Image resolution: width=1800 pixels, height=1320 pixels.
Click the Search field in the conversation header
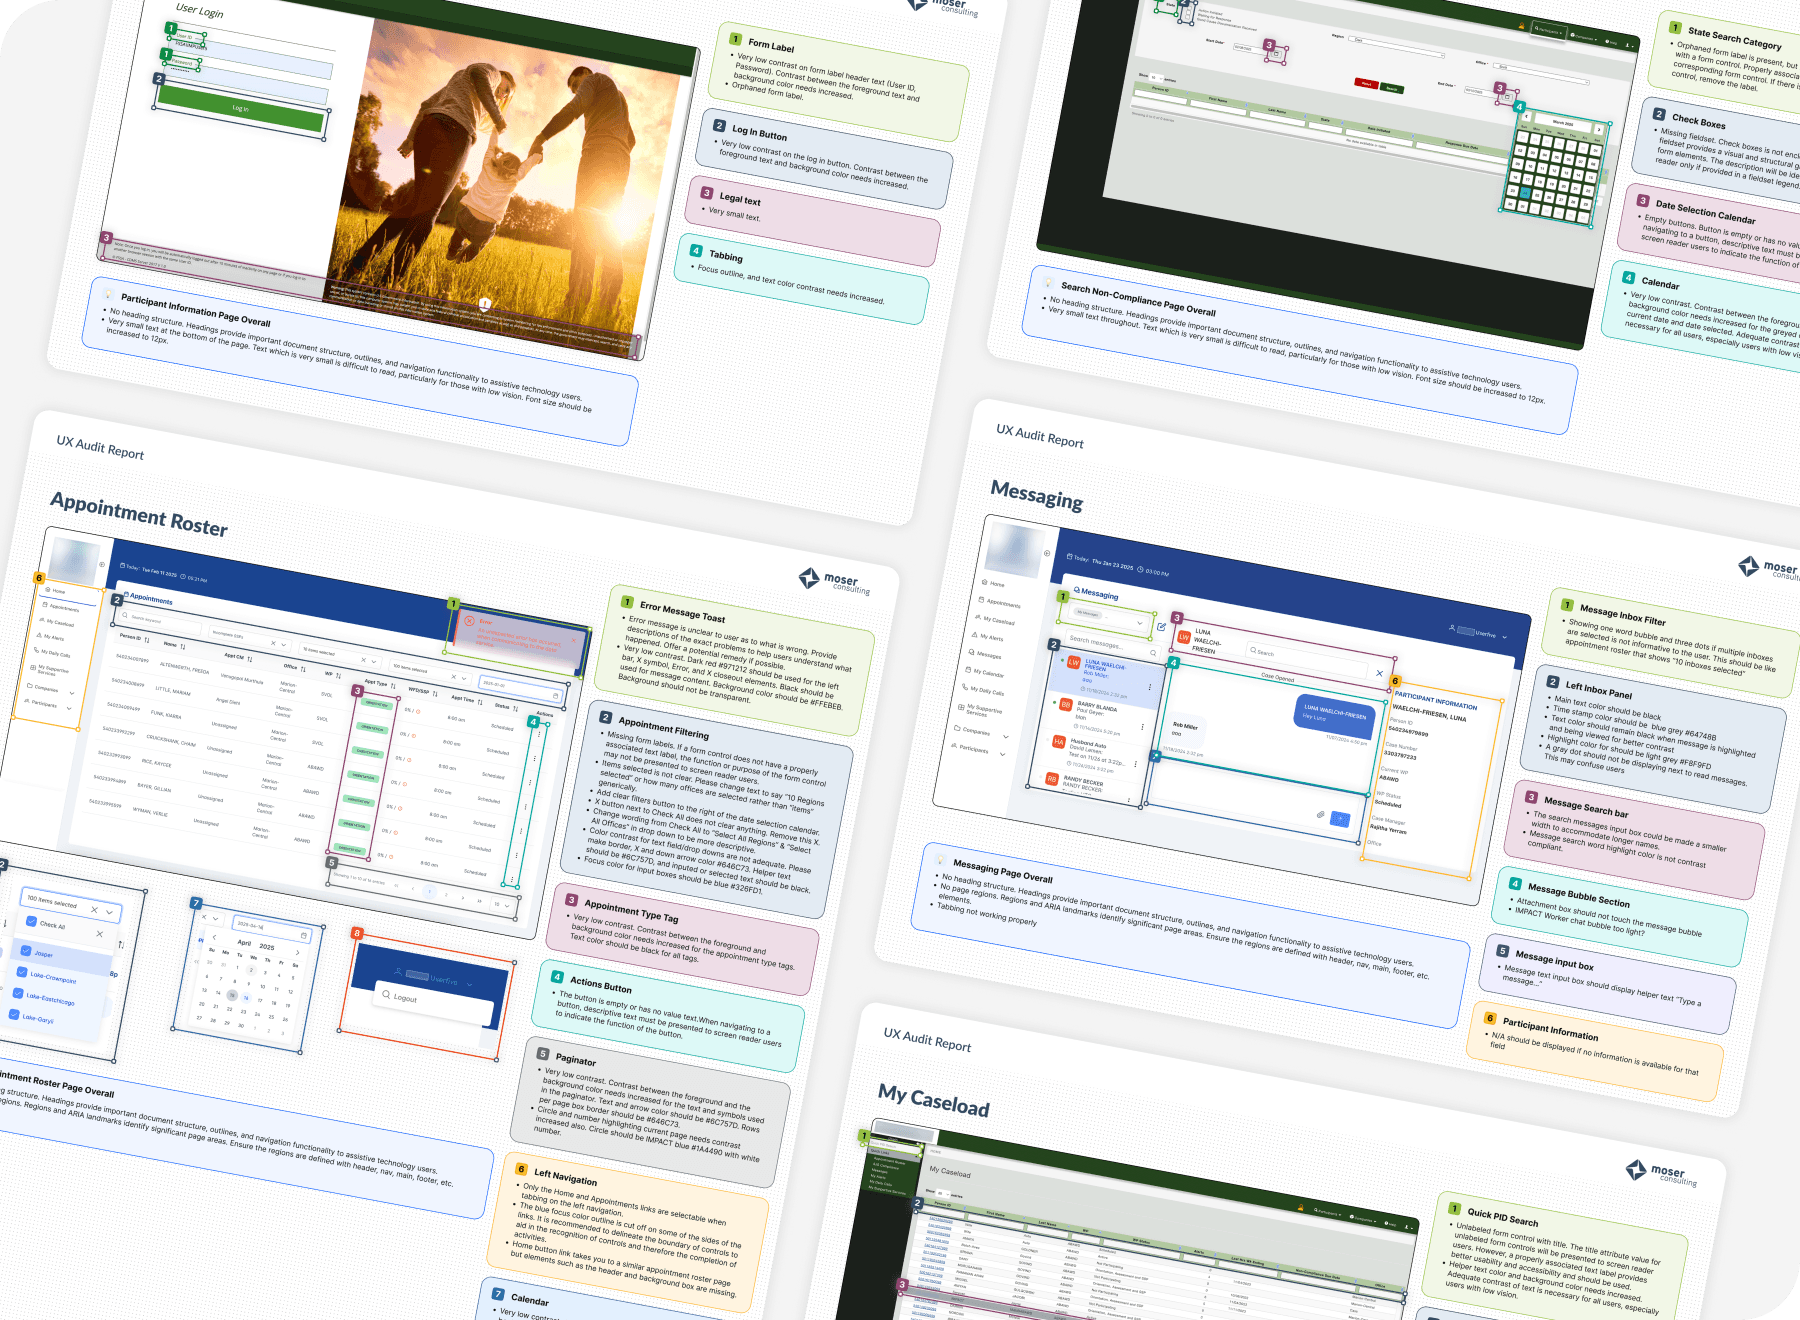1307,661
